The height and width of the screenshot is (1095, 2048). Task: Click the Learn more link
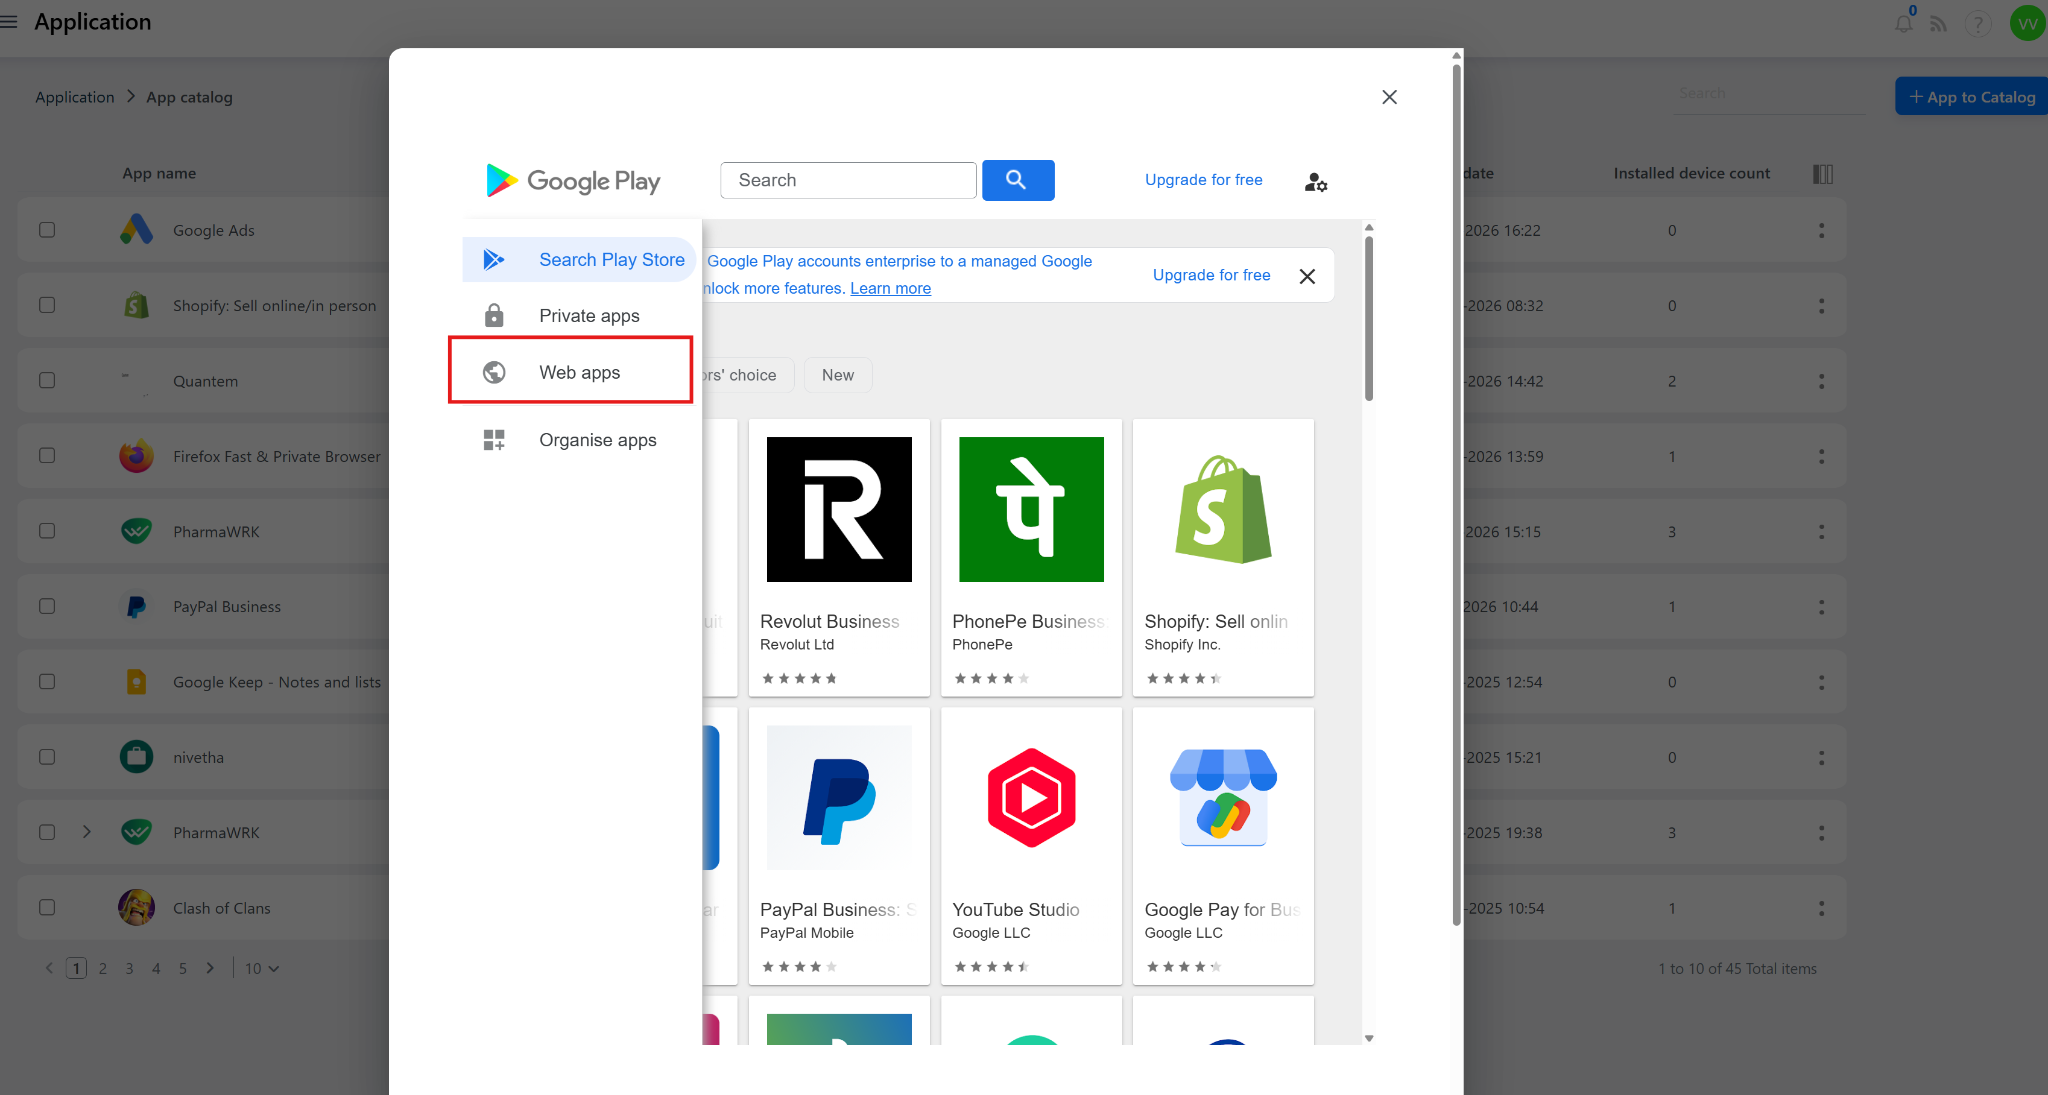tap(890, 288)
